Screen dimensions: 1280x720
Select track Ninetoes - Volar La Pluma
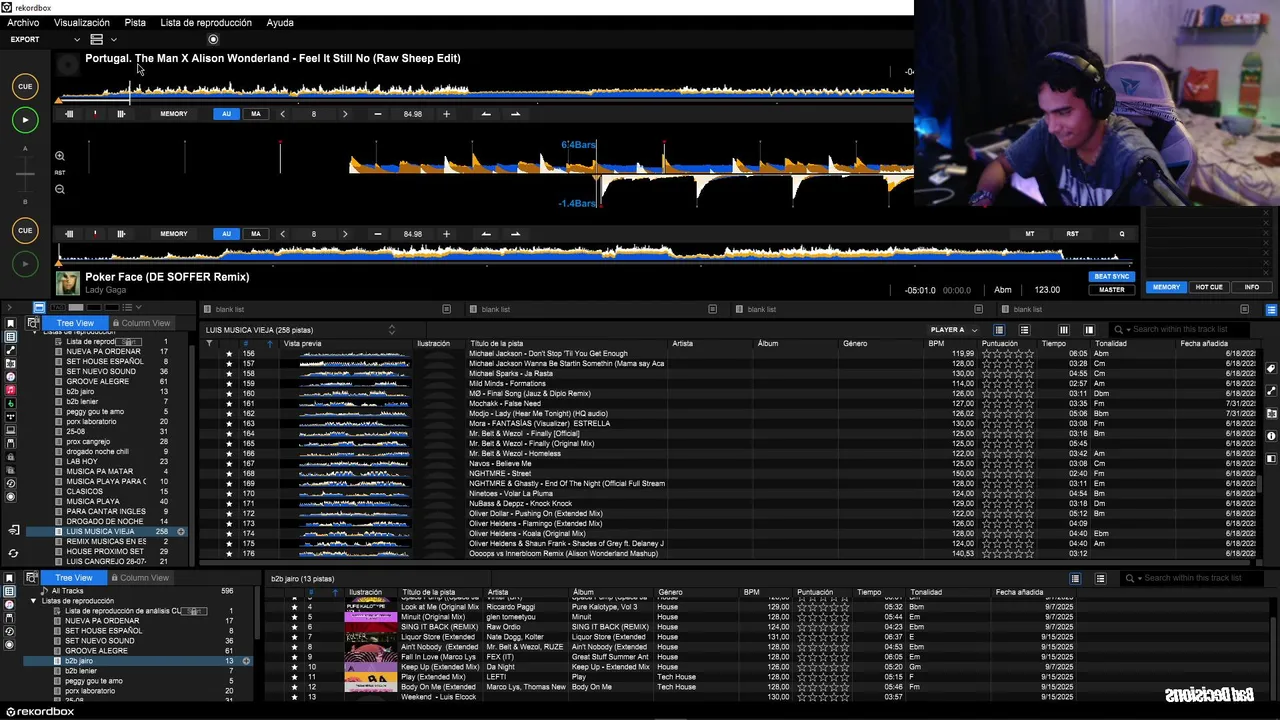click(x=511, y=493)
